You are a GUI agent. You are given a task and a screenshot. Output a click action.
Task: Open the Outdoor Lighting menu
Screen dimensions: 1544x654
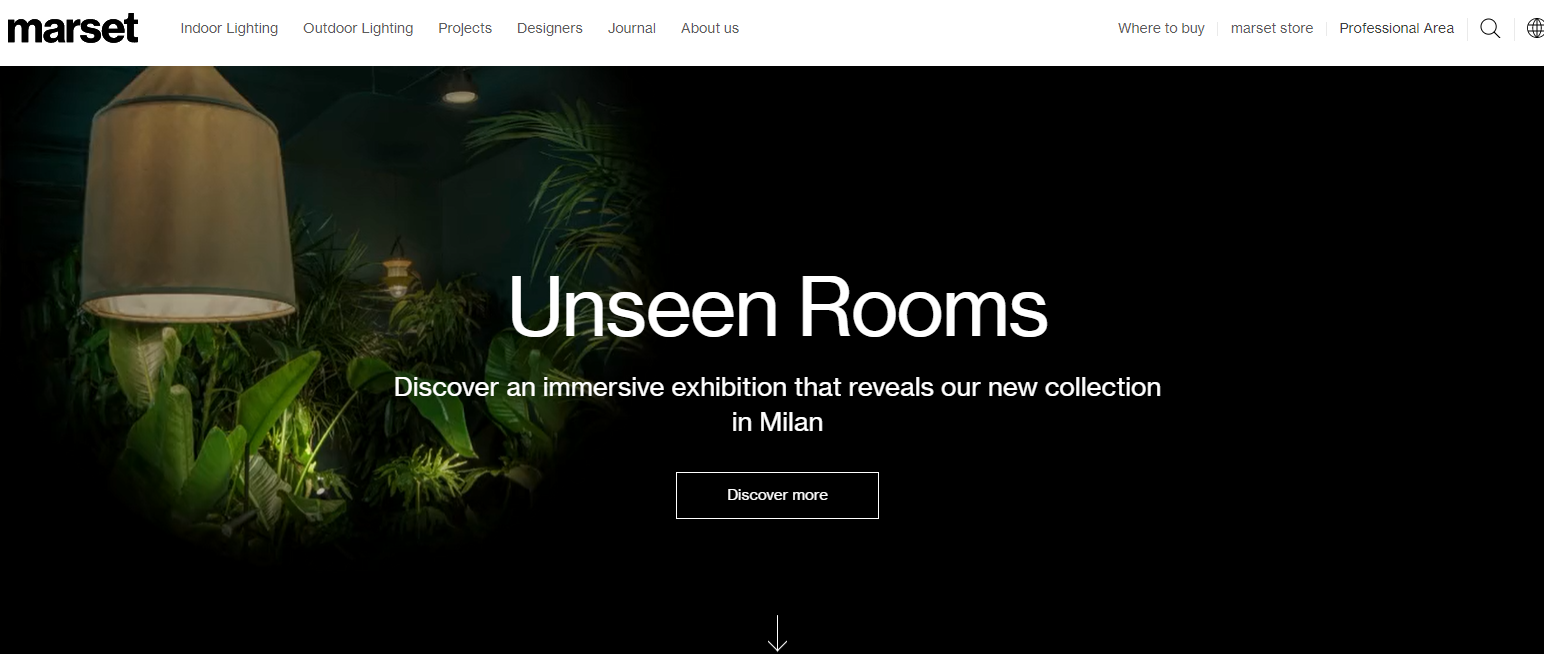pos(358,28)
